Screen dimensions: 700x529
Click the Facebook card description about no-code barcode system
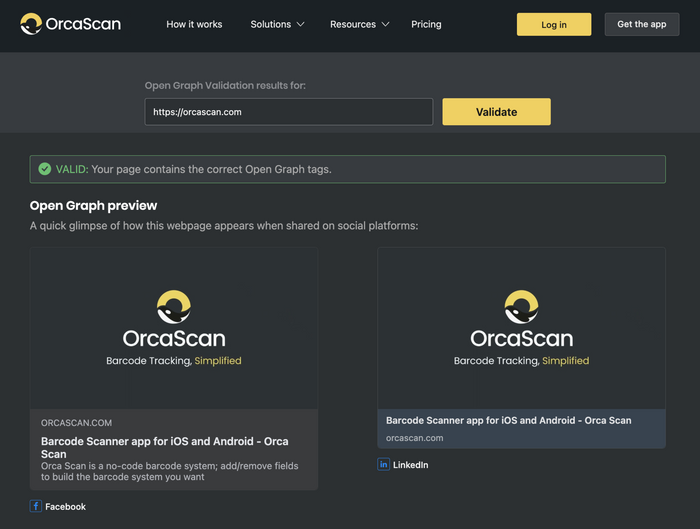click(x=170, y=471)
